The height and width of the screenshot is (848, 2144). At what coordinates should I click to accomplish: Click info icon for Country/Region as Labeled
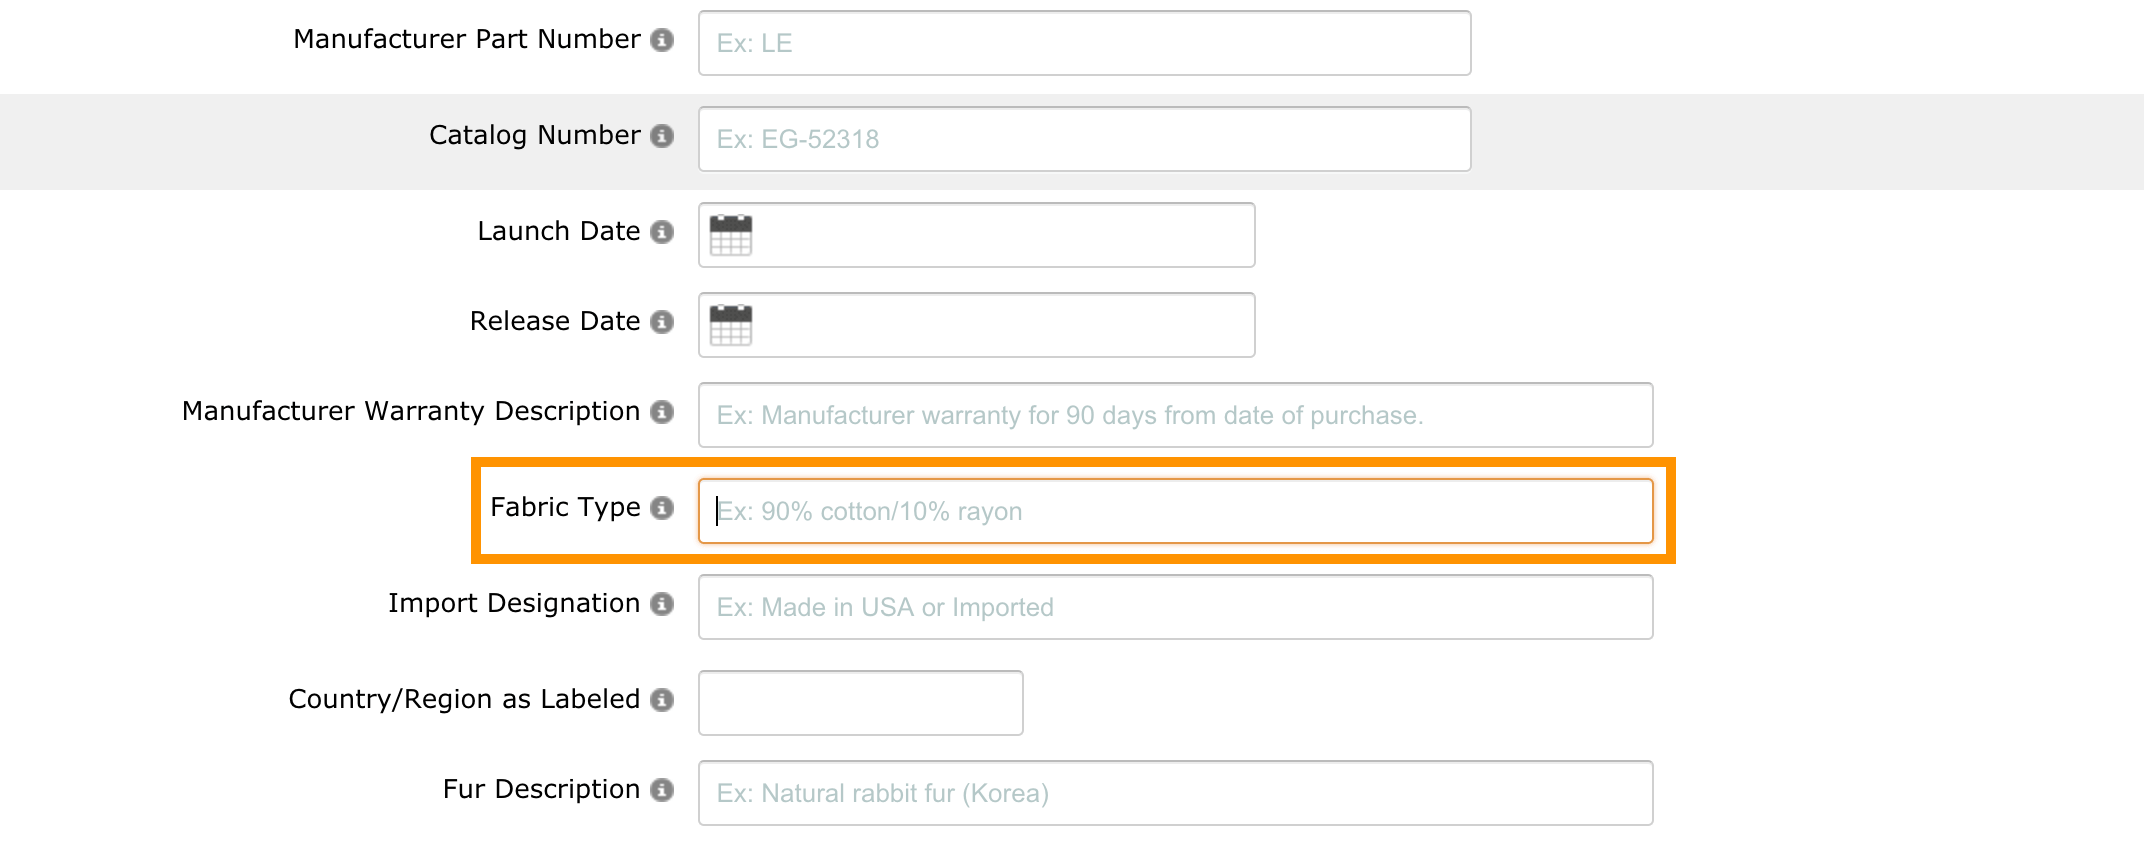pos(662,700)
